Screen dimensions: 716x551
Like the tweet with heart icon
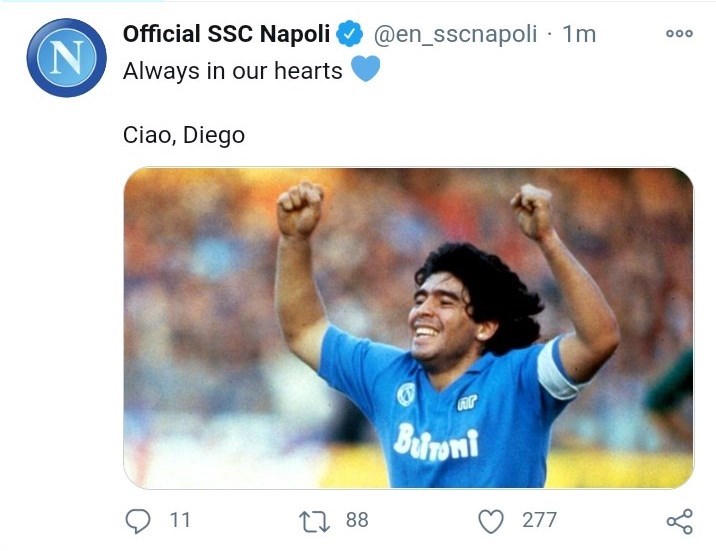click(x=490, y=520)
